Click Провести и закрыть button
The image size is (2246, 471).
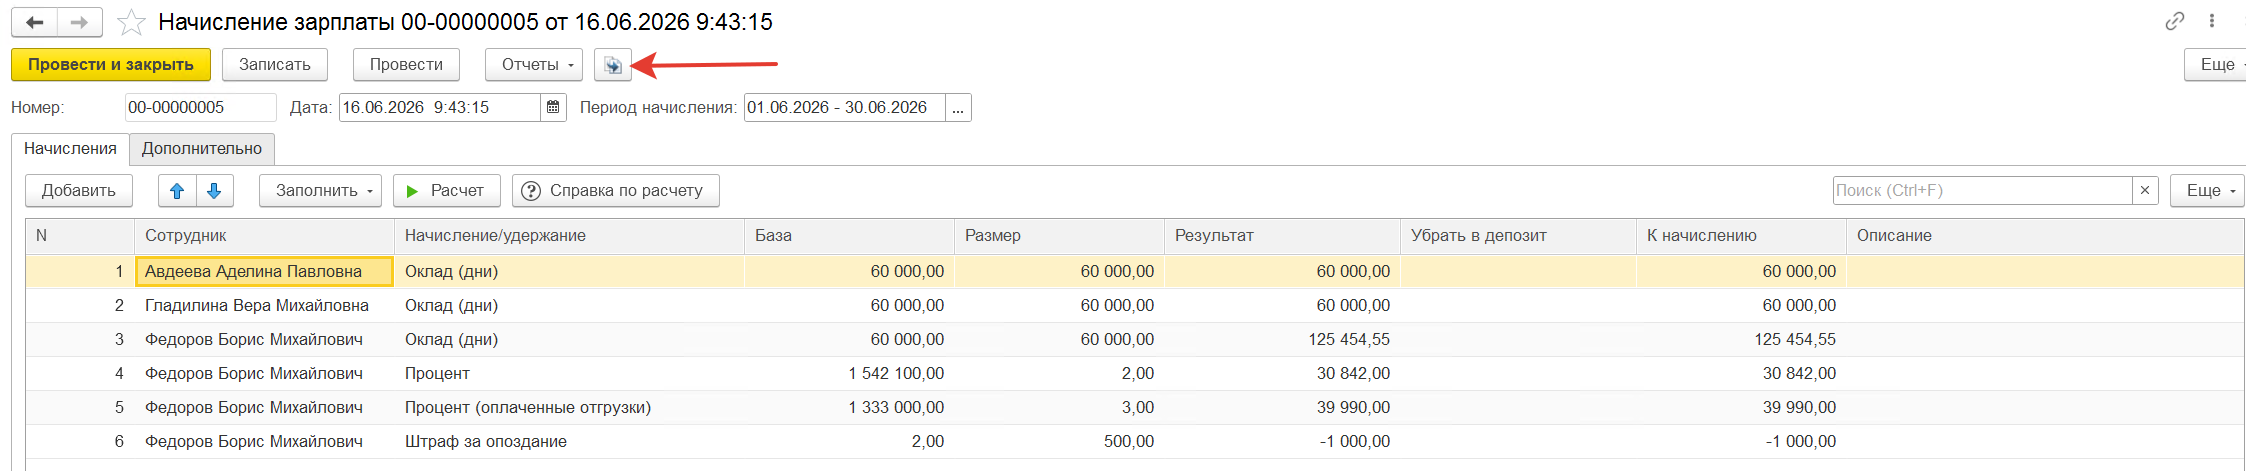[111, 65]
